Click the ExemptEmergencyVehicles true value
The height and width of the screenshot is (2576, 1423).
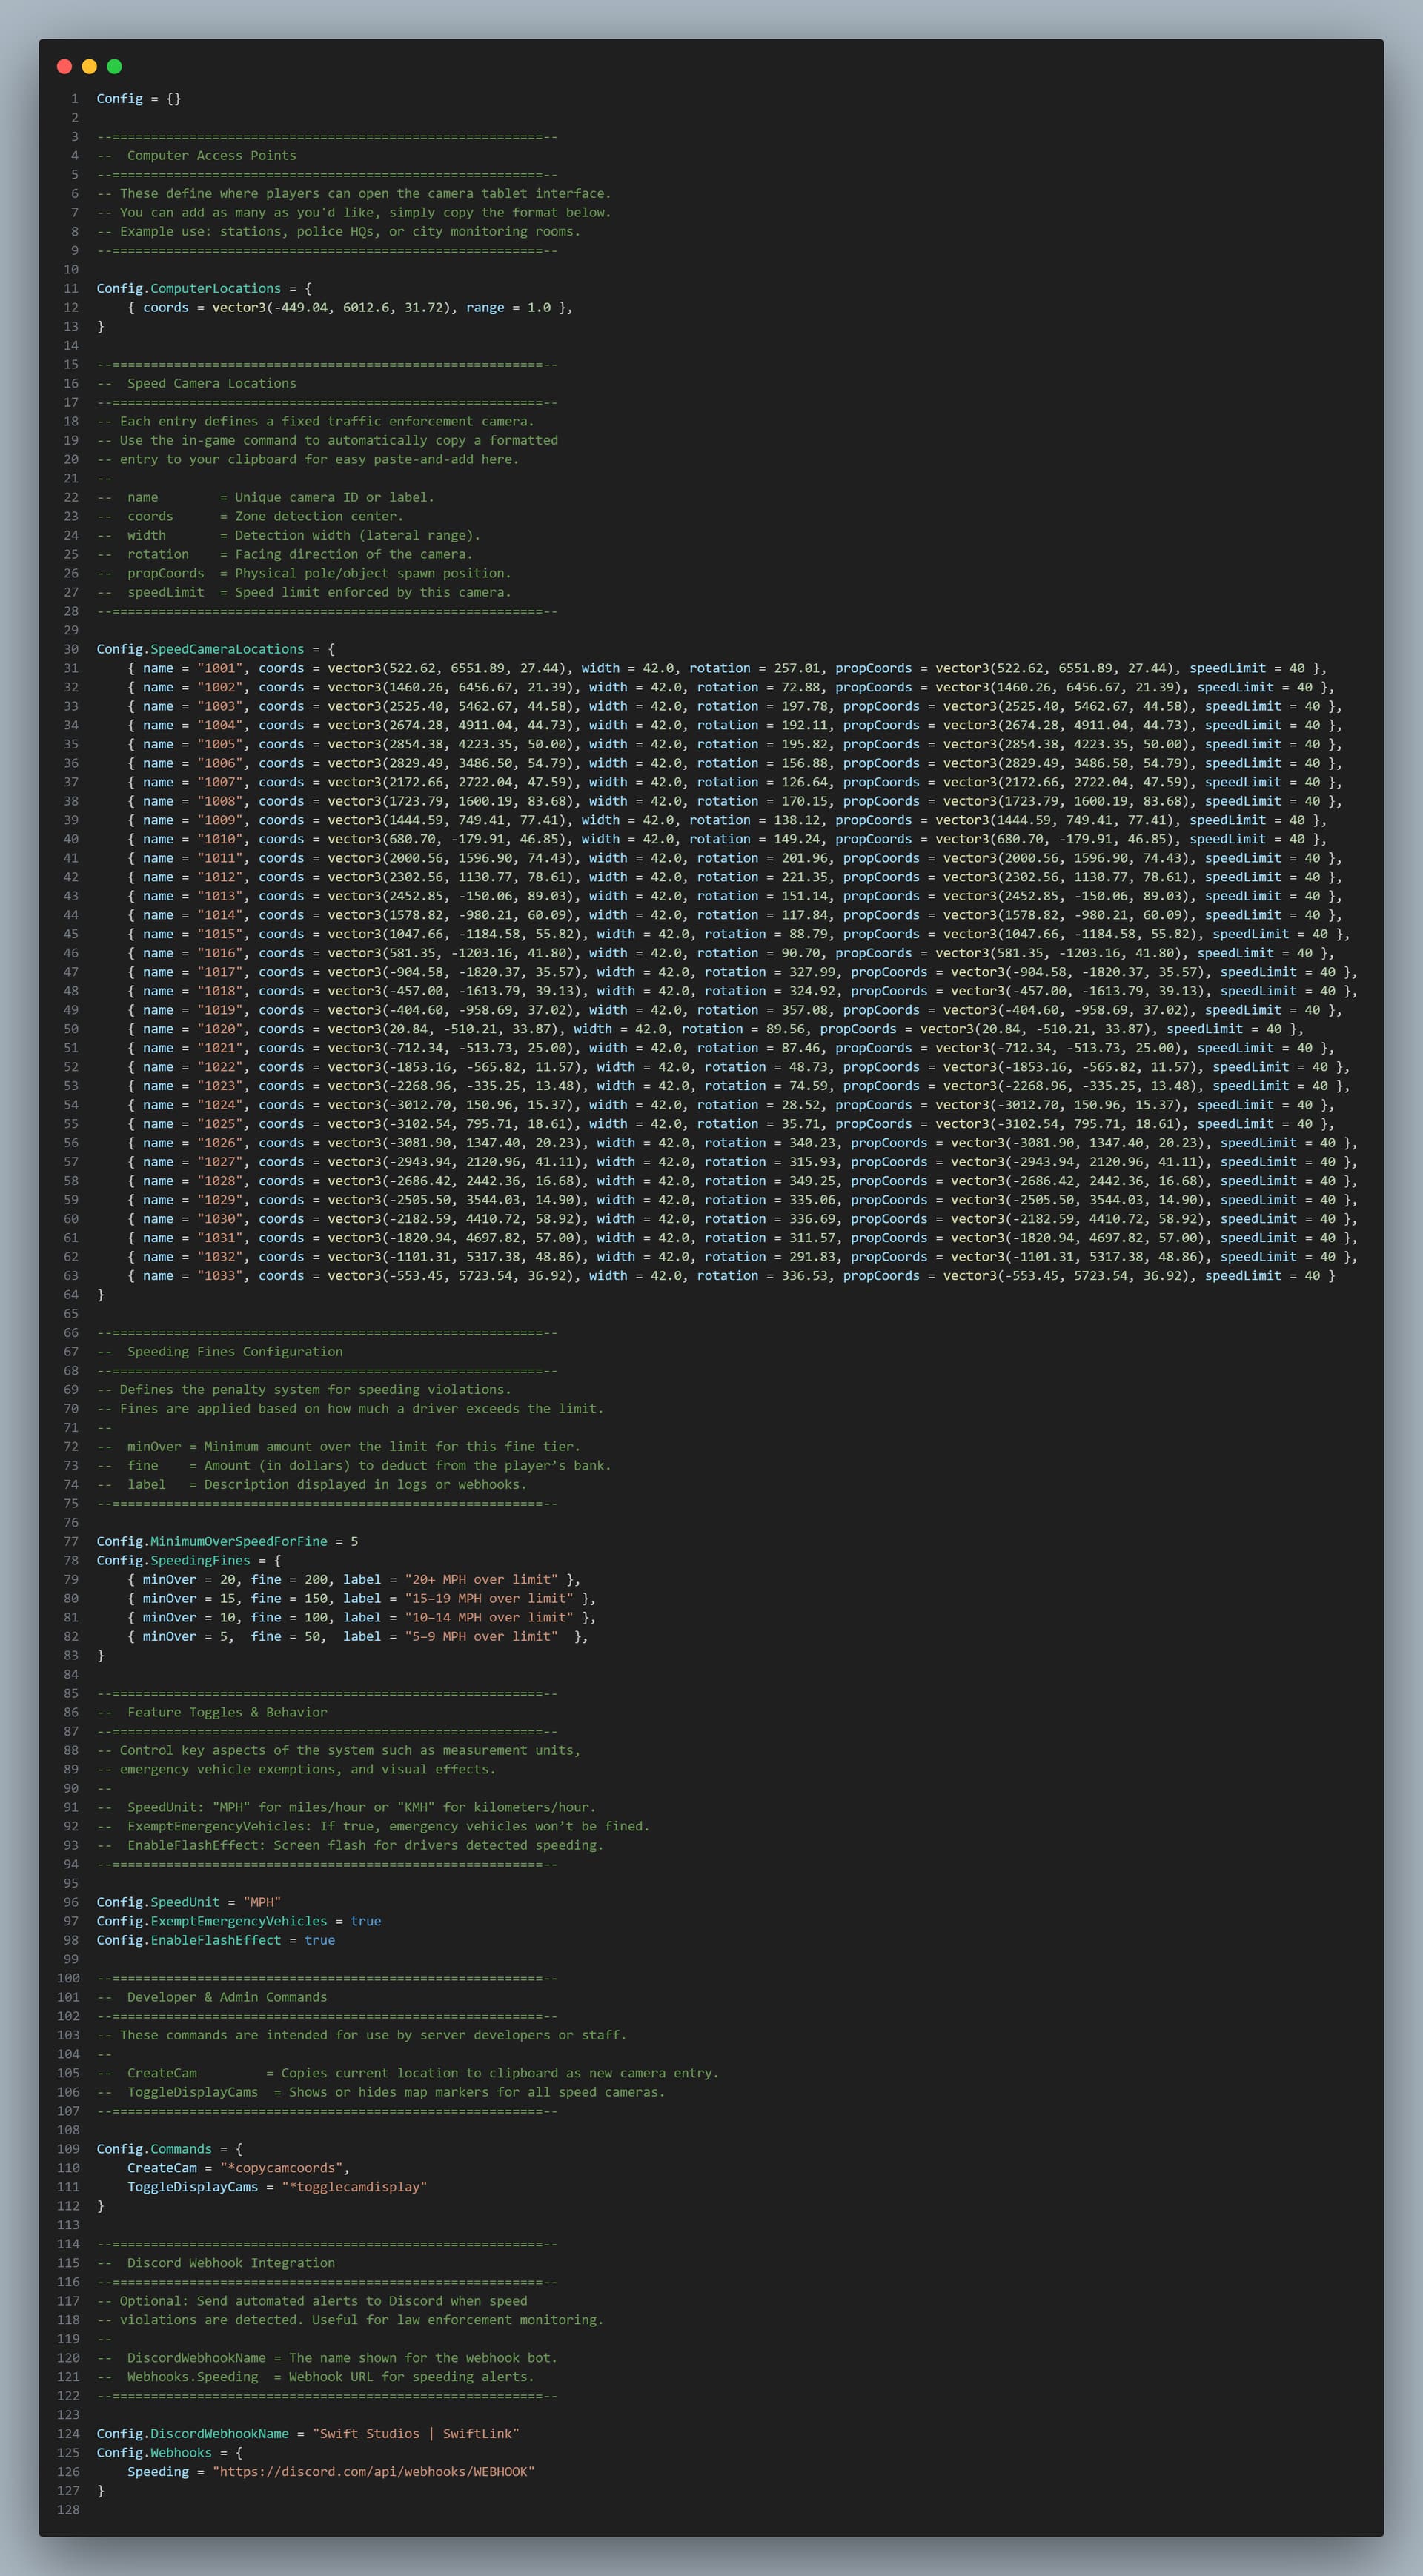(365, 1921)
